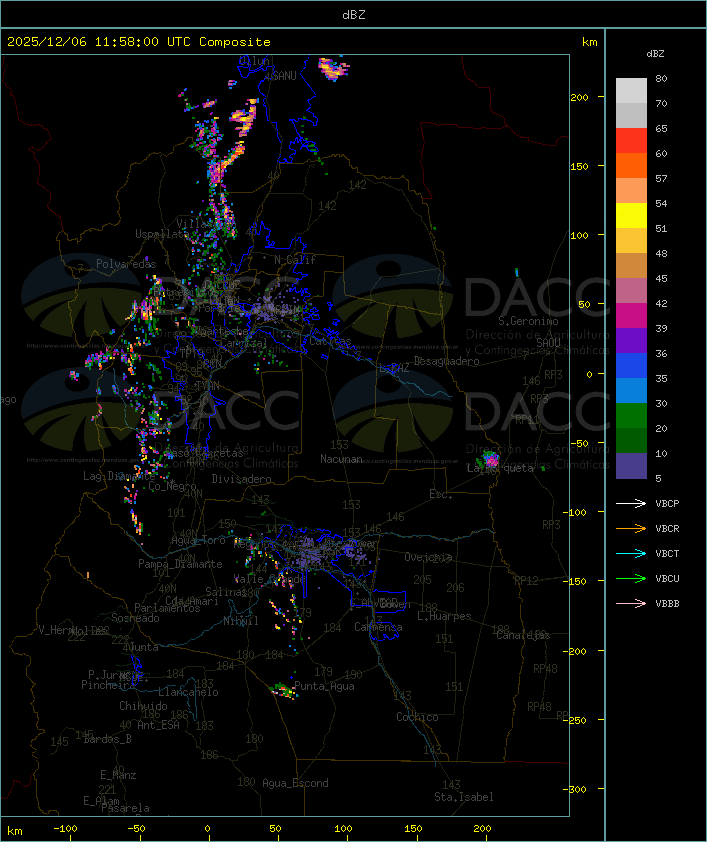Click the Punta_Agua place label
This screenshot has width=707, height=842.
[324, 686]
